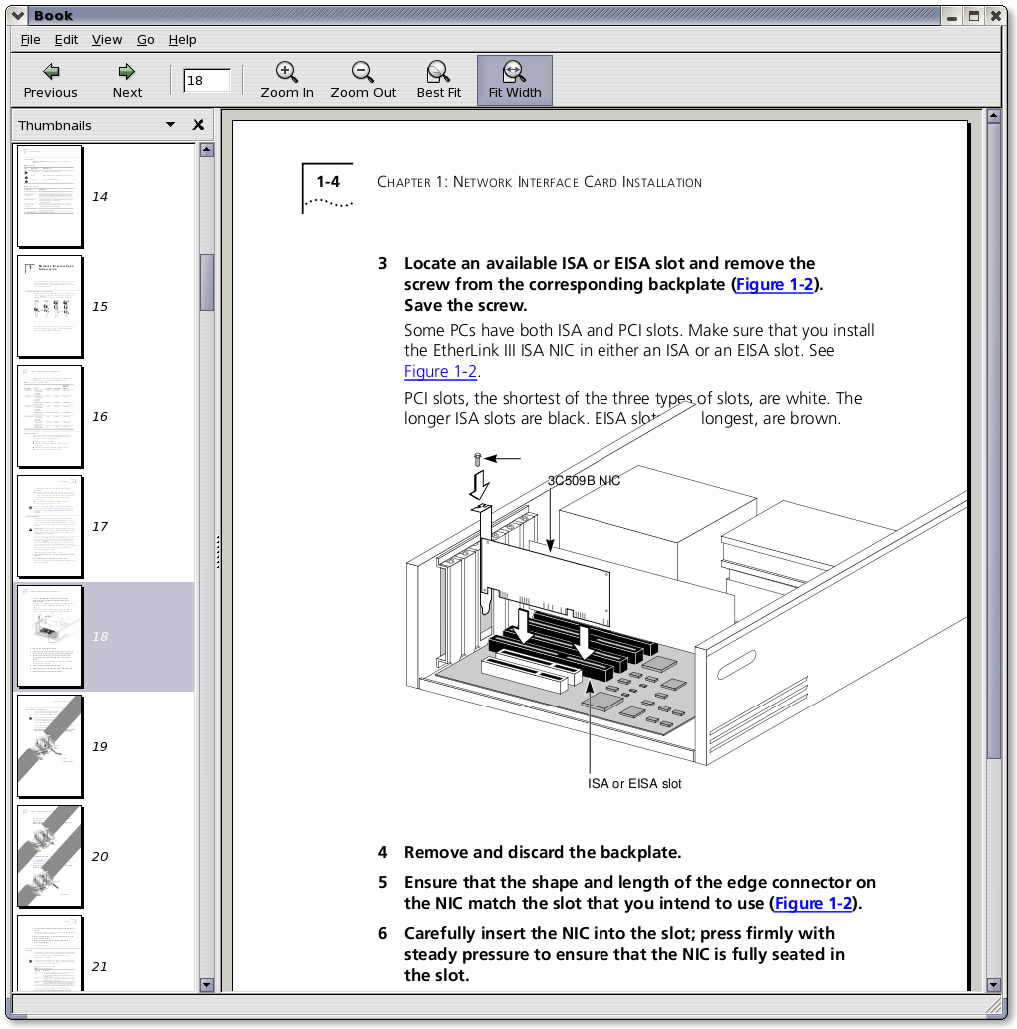Image resolution: width=1017 pixels, height=1029 pixels.
Task: Toggle the Fit Width button
Action: click(514, 72)
